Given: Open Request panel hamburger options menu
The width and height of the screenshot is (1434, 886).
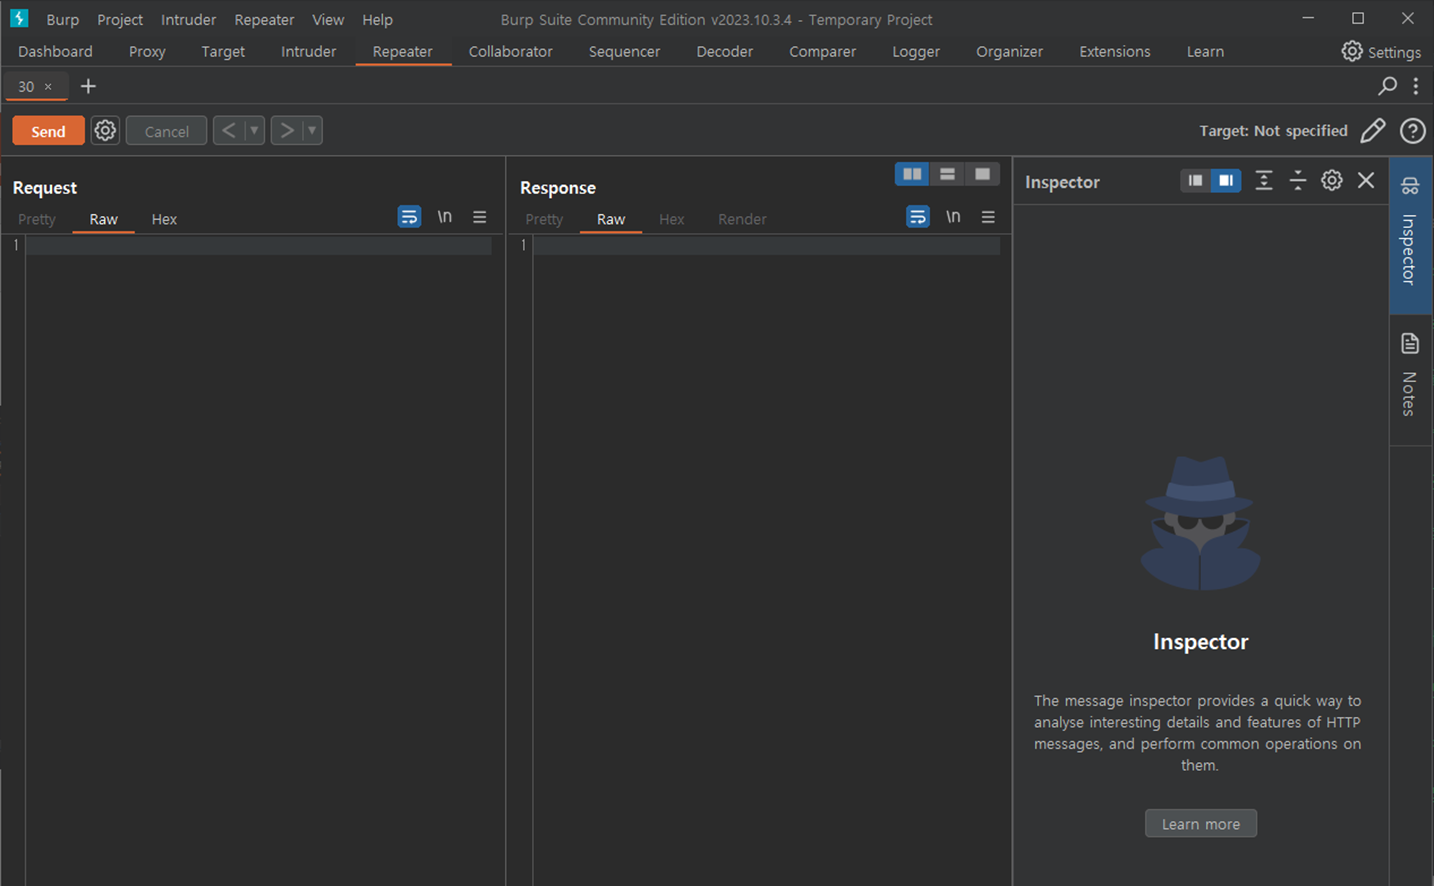Looking at the screenshot, I should [480, 216].
